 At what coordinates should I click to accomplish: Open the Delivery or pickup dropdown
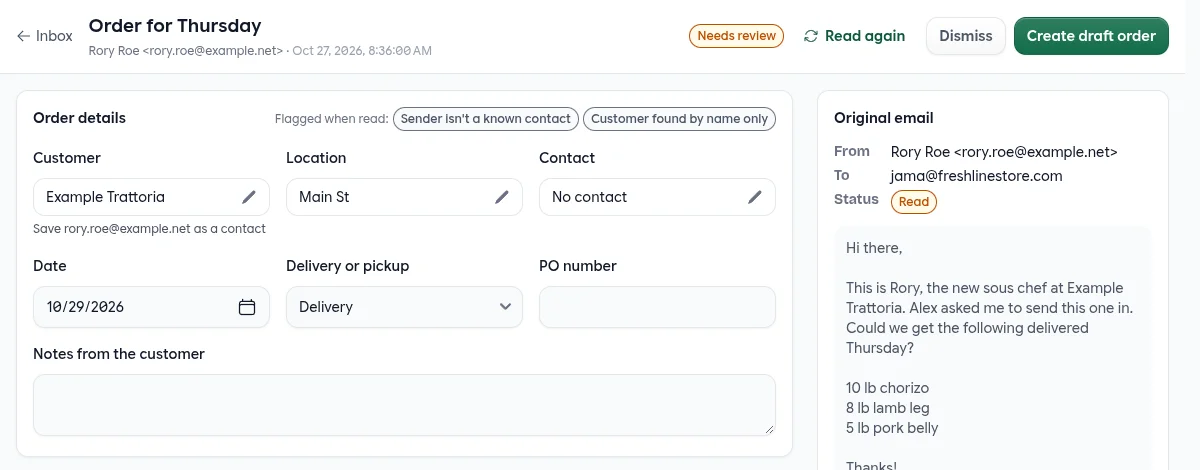[404, 307]
